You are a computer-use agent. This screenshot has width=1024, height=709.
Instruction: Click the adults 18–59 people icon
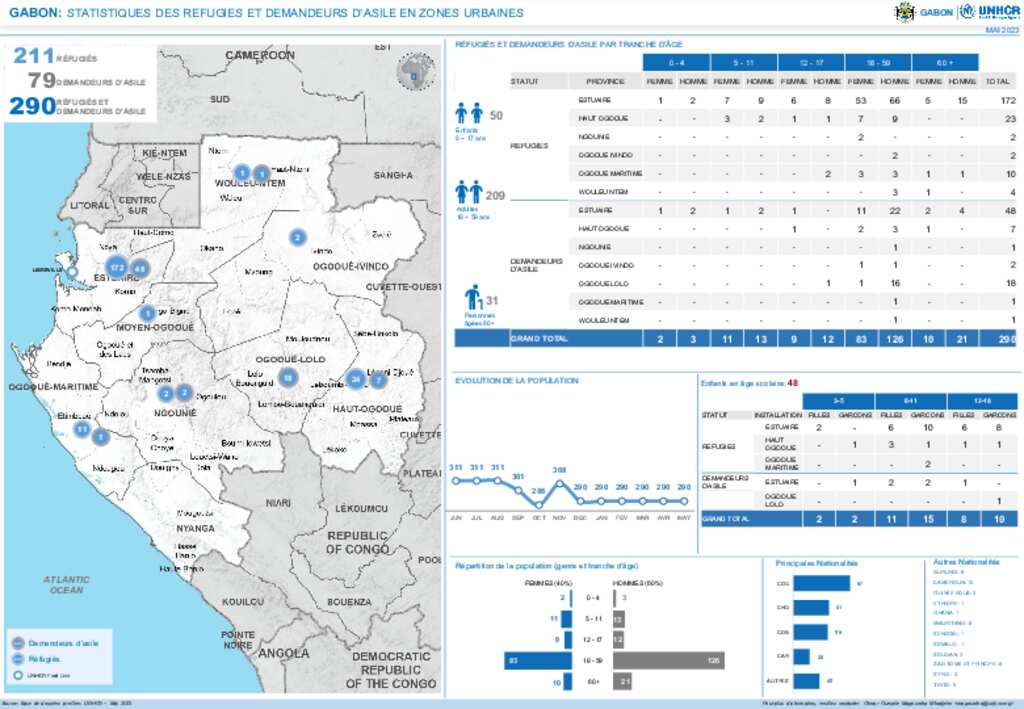pos(469,190)
